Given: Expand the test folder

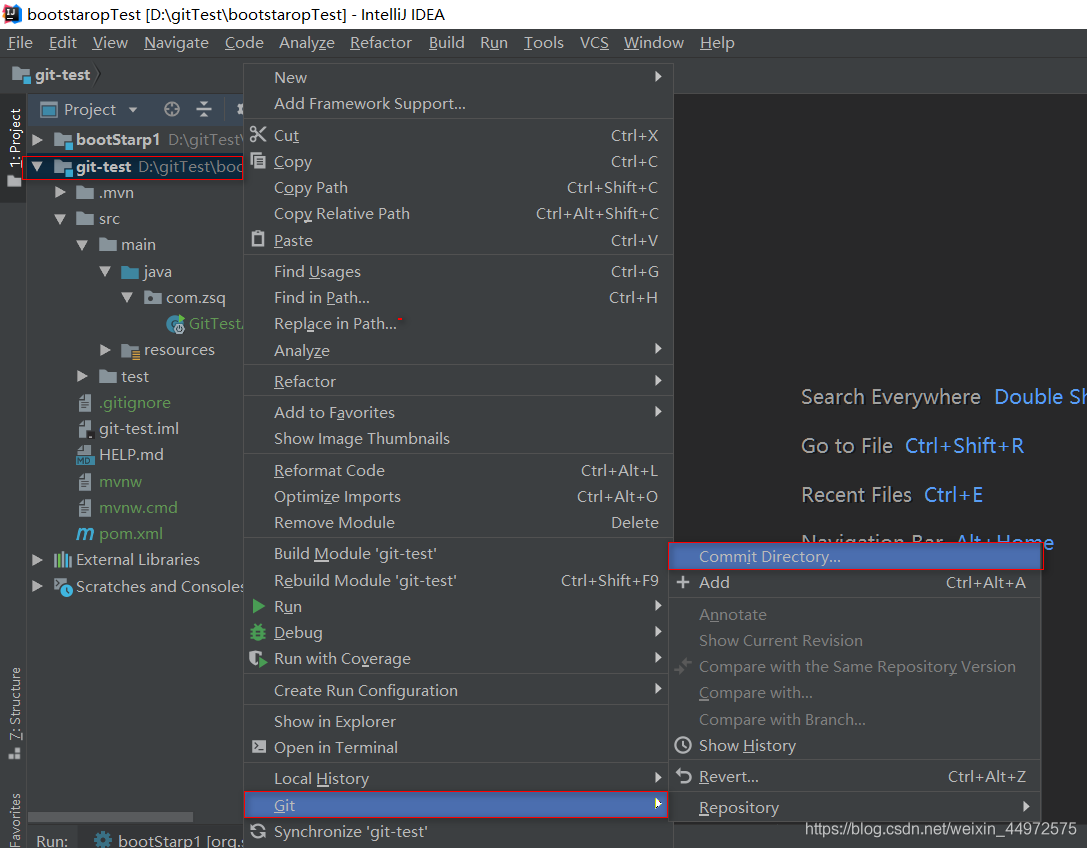Looking at the screenshot, I should [82, 376].
